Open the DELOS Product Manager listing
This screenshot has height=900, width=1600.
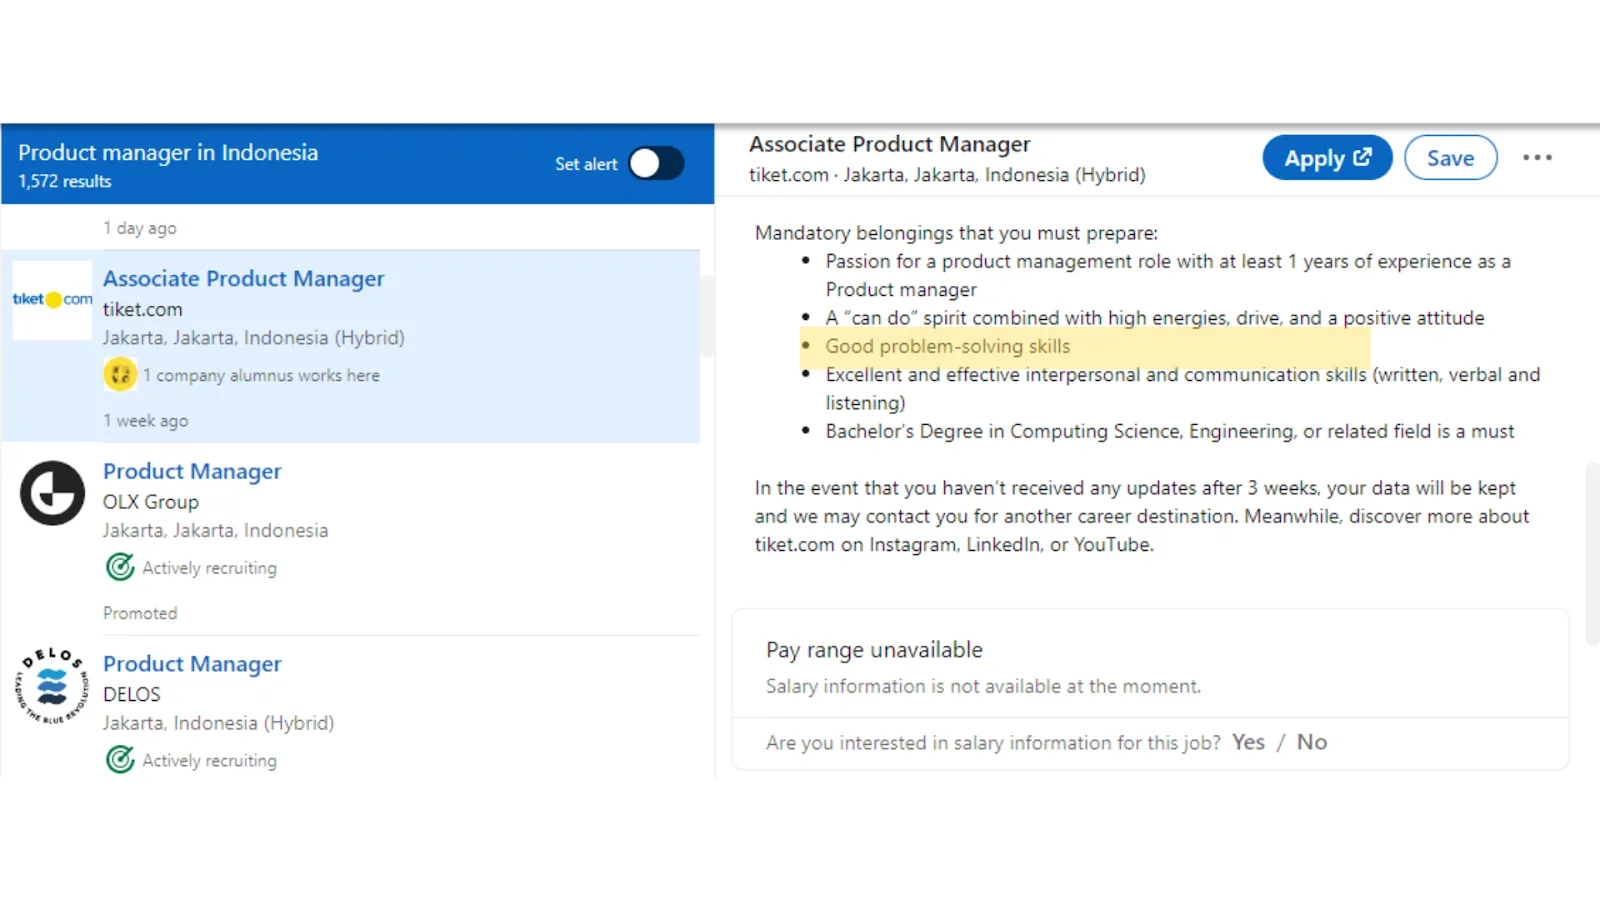[192, 664]
